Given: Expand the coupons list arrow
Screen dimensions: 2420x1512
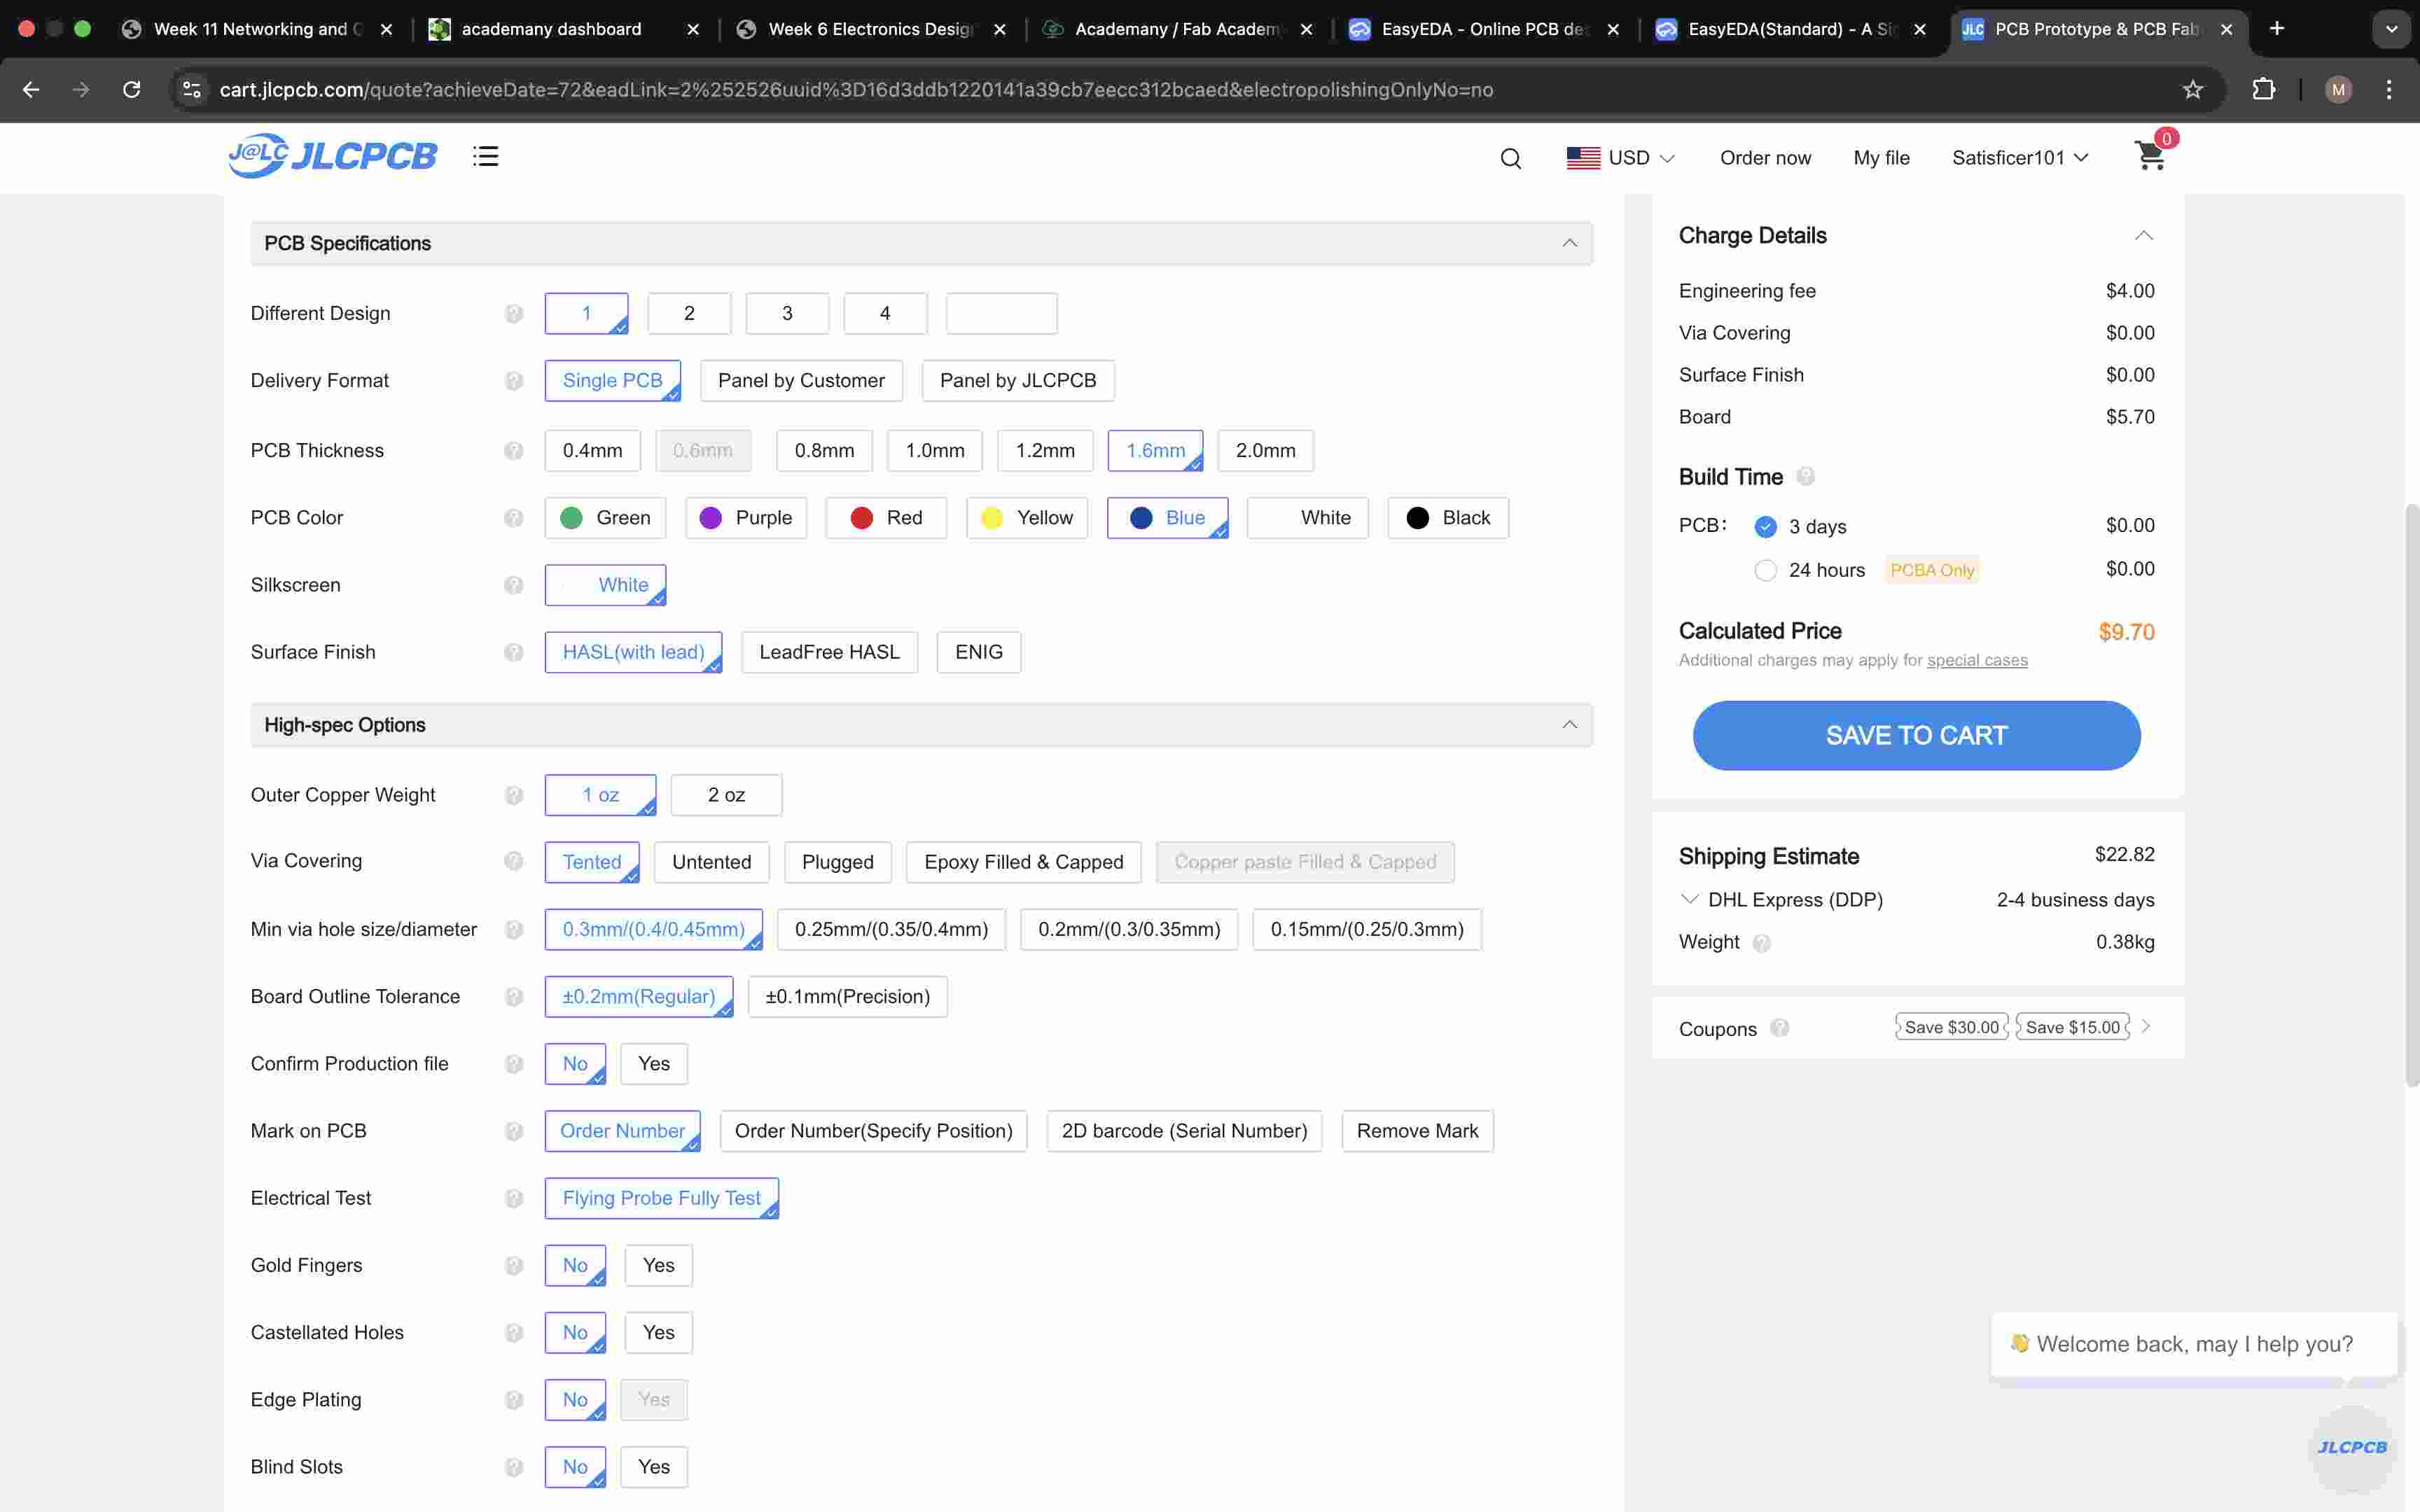Looking at the screenshot, I should (2145, 1027).
